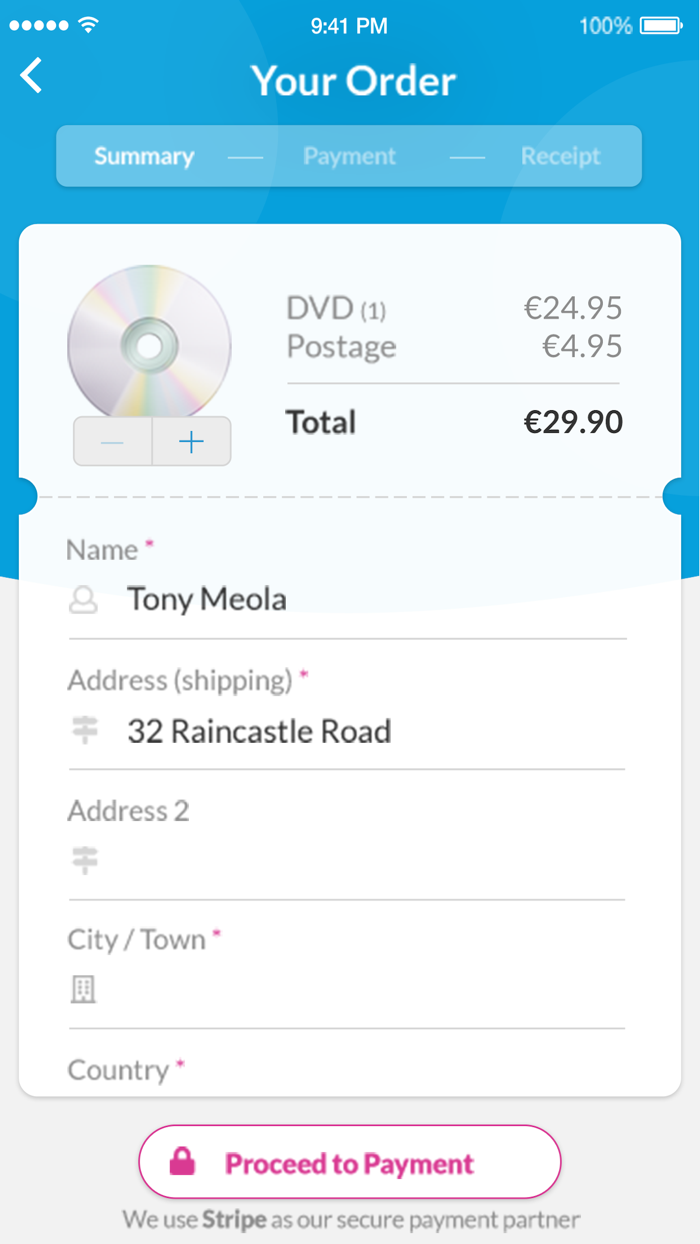Select the building icon in the City/Town field
This screenshot has height=1244, width=700.
point(83,989)
